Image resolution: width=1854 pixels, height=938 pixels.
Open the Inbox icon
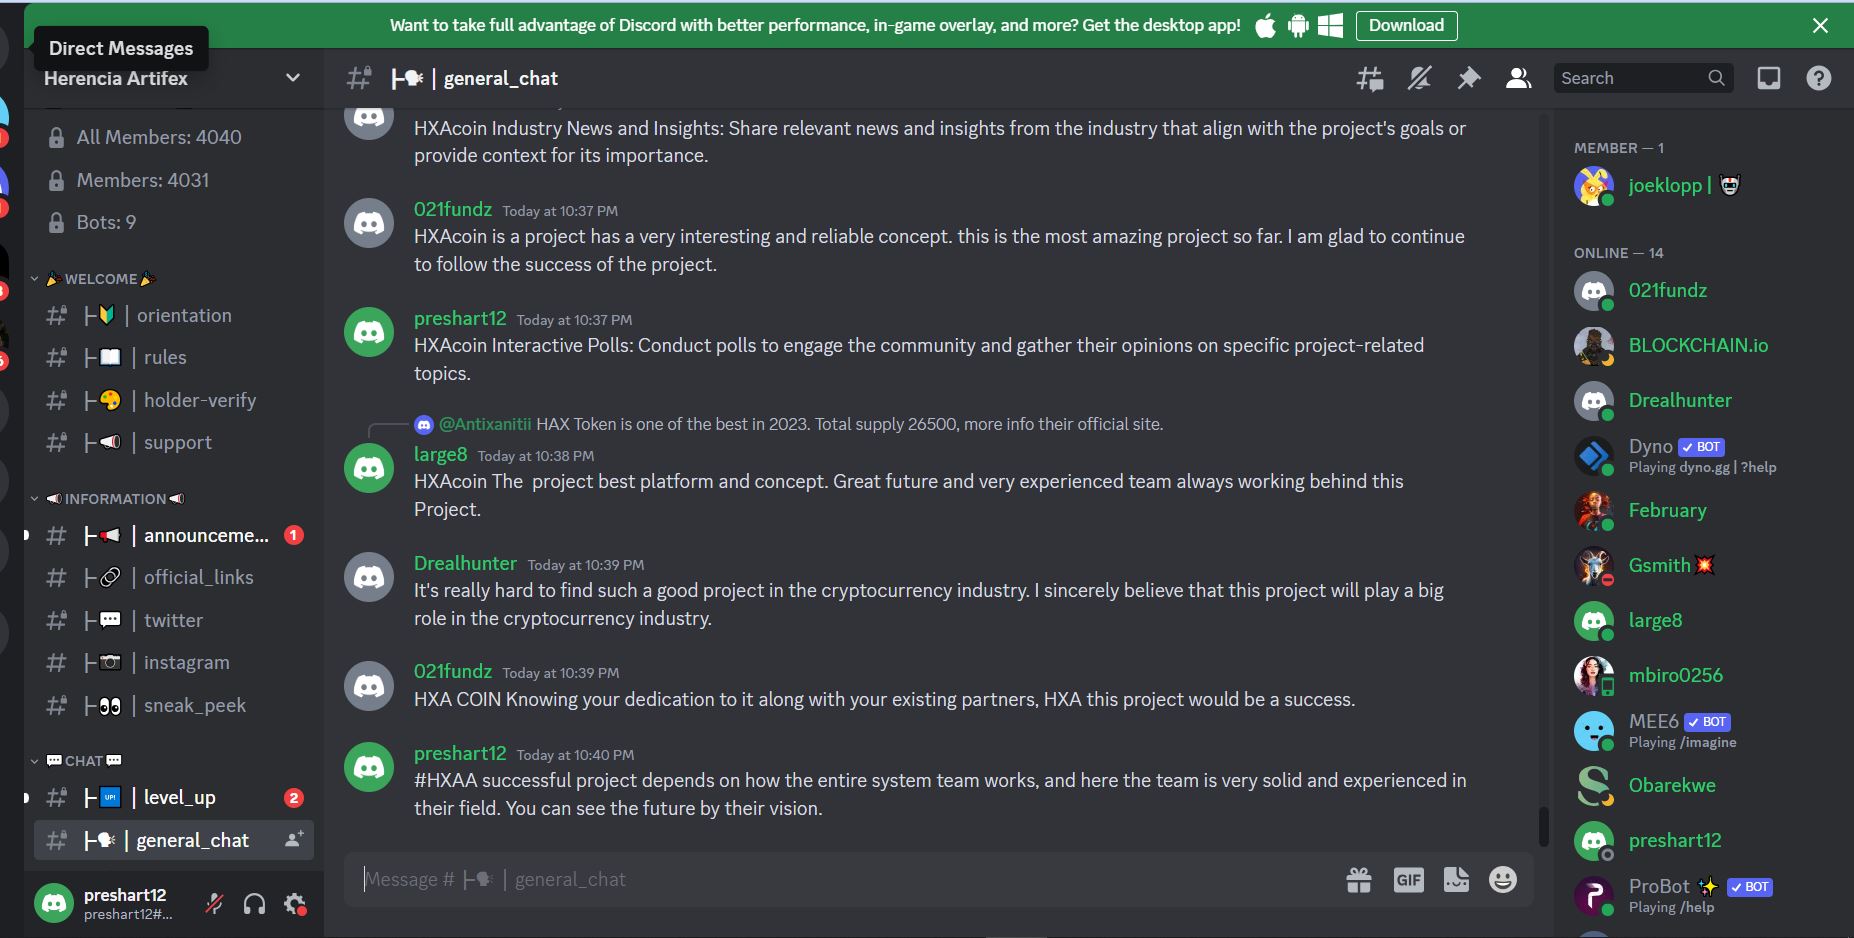[1769, 78]
